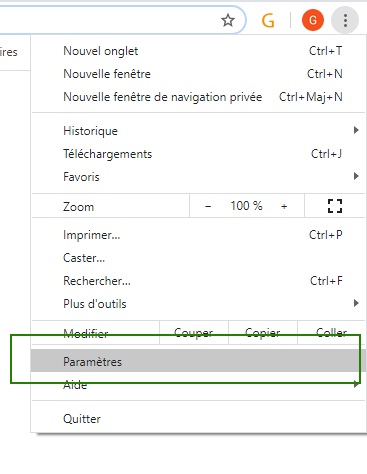
Task: Click the bookmark star icon
Action: pos(228,20)
